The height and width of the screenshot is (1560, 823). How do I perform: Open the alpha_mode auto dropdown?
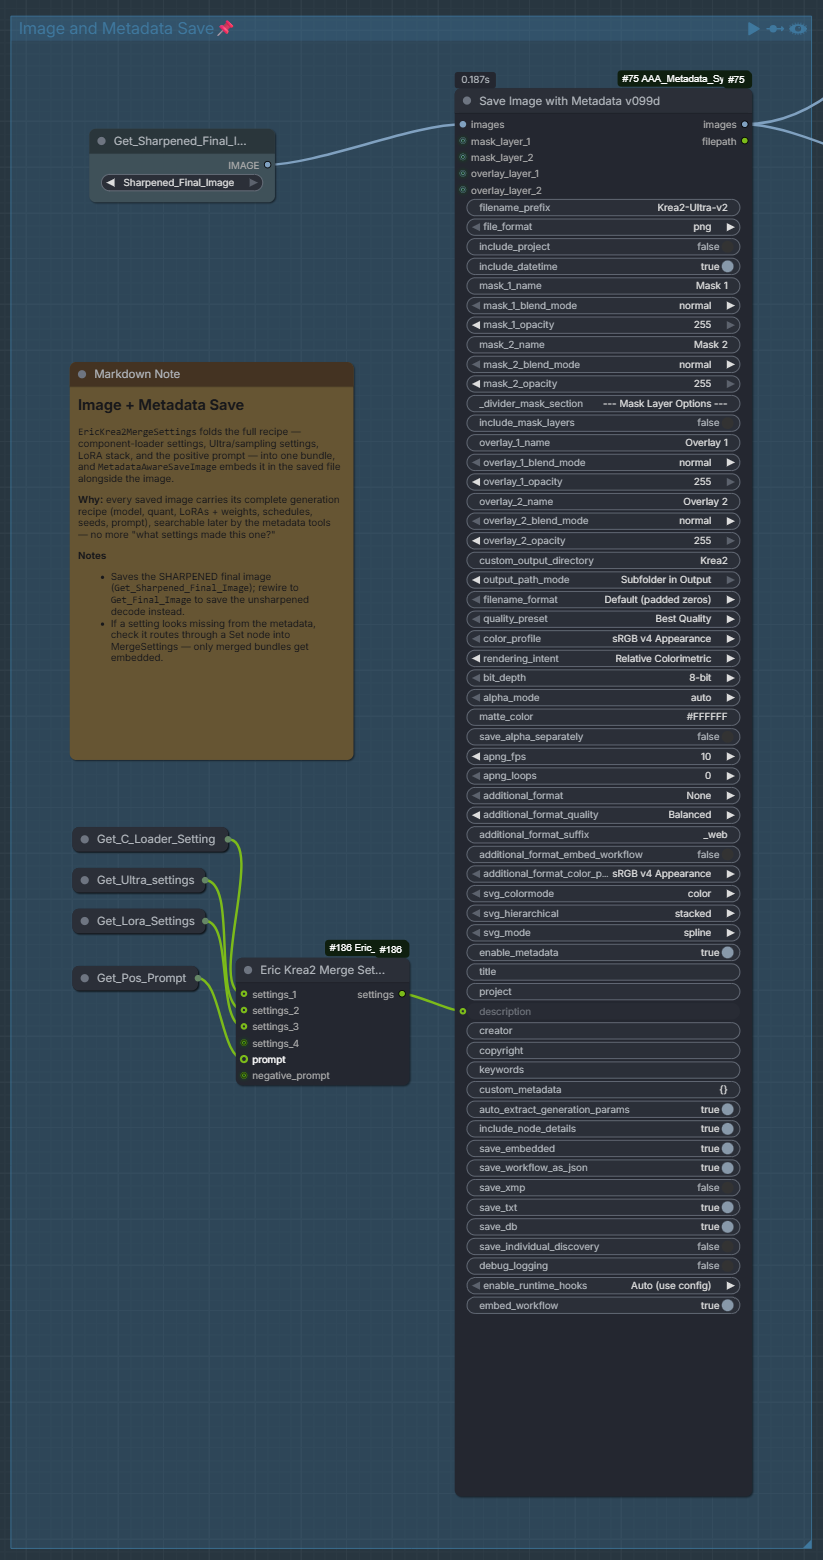point(603,698)
